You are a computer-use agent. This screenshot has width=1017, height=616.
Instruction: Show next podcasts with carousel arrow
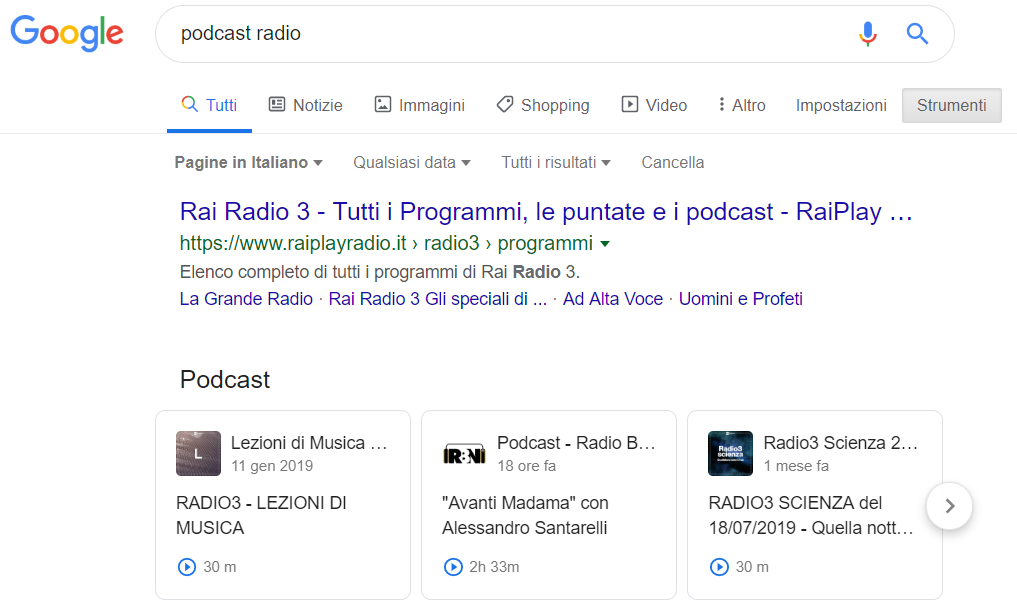coord(950,506)
